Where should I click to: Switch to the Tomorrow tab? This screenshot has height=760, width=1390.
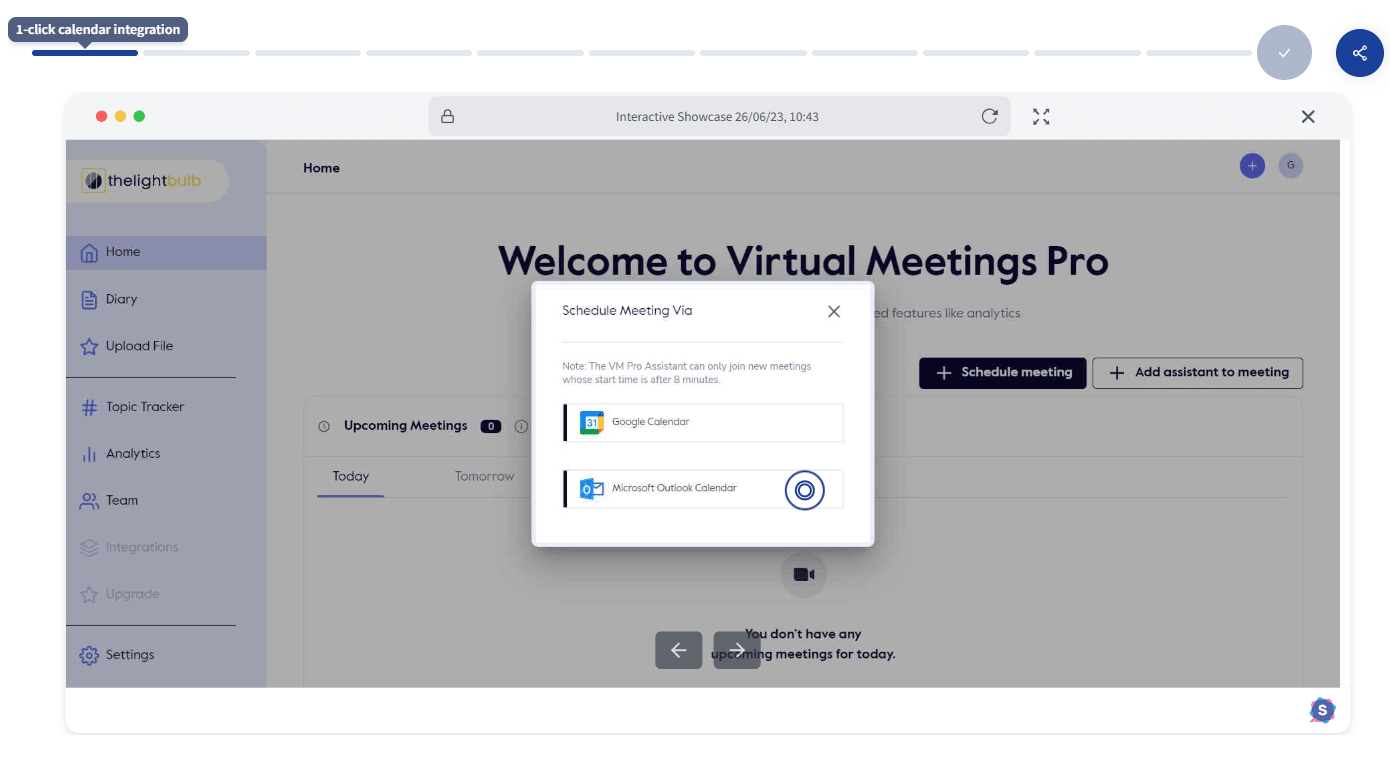click(484, 476)
